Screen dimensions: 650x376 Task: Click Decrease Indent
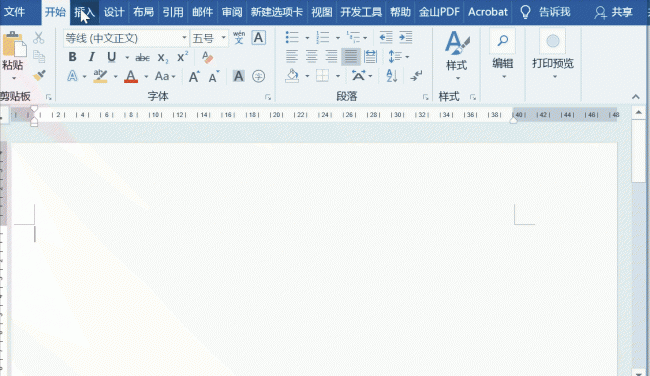386,37
